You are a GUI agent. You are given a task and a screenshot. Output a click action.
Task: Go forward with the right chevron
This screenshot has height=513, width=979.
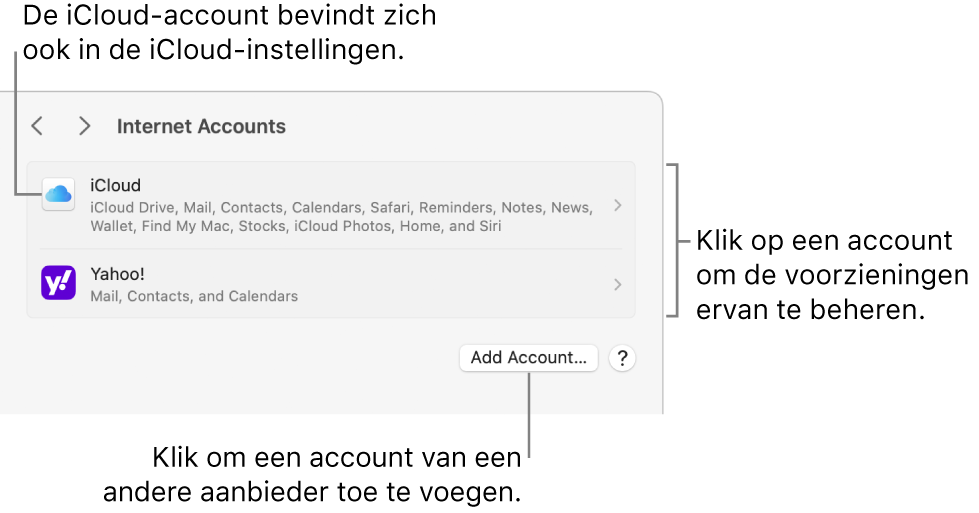(85, 126)
